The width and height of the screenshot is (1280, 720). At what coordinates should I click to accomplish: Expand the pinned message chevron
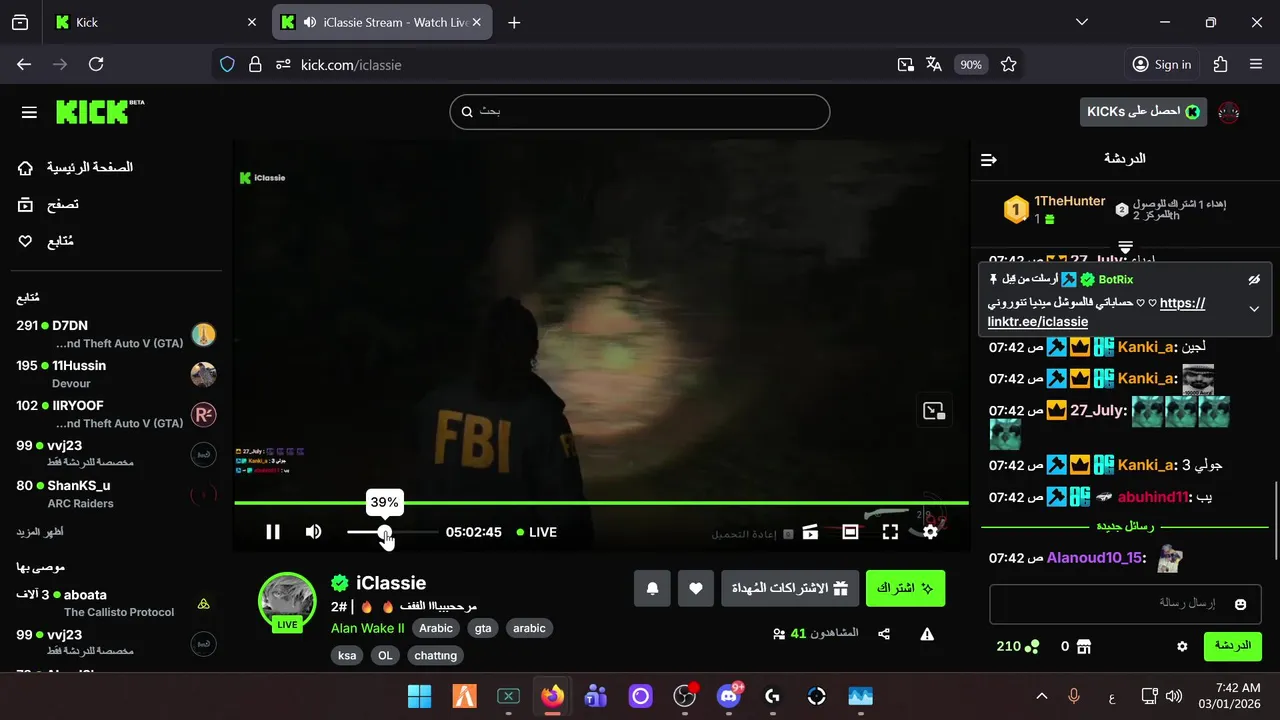[1254, 309]
